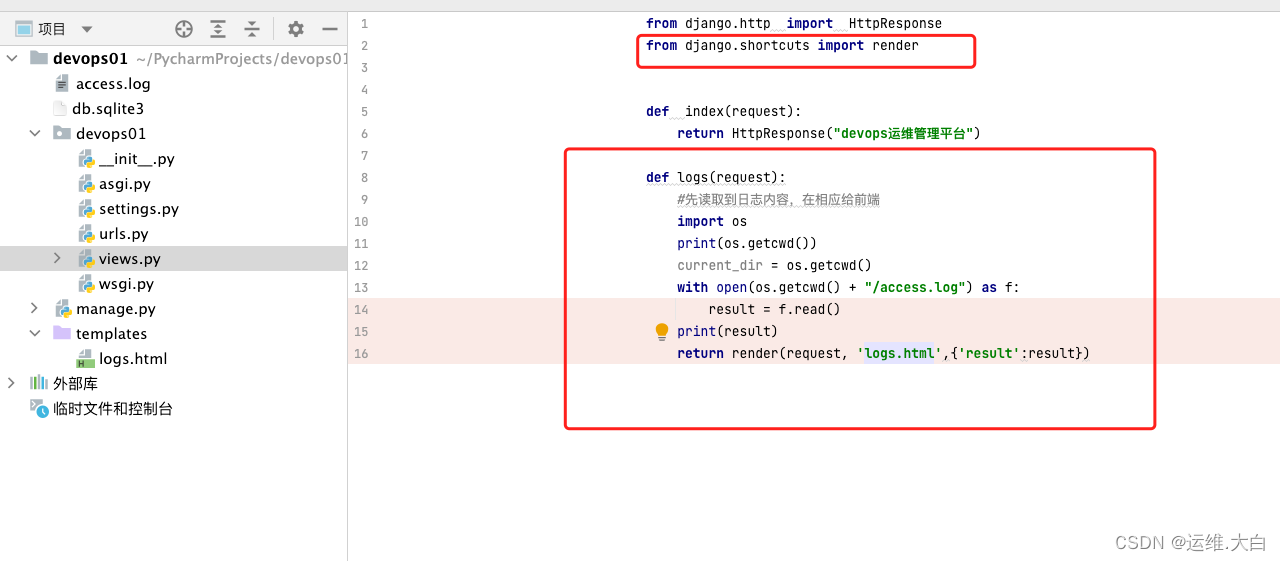Click the 'print(os.getcwd())' line
This screenshot has height=561, width=1280.
pos(747,243)
